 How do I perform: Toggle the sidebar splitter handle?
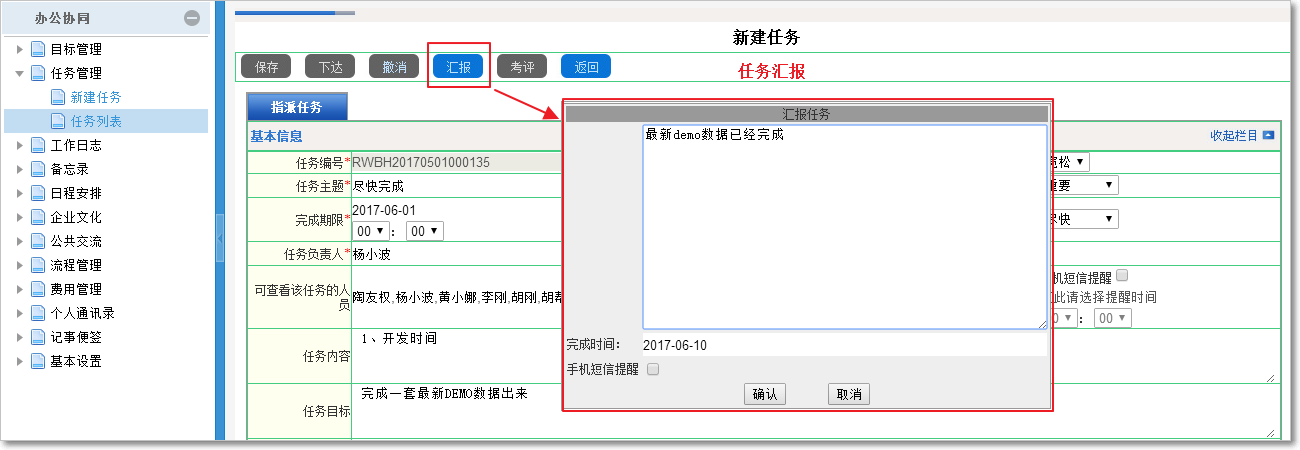pos(220,237)
